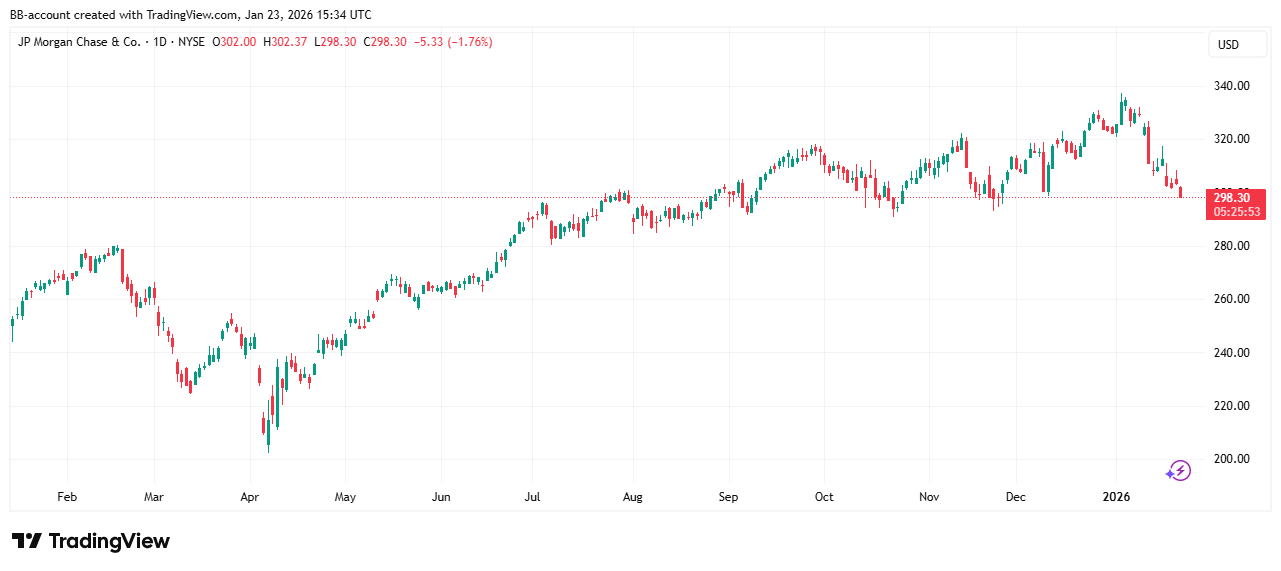Click the open value O302.00 in legend
Viewport: 1281px width, 571px height.
coord(235,42)
